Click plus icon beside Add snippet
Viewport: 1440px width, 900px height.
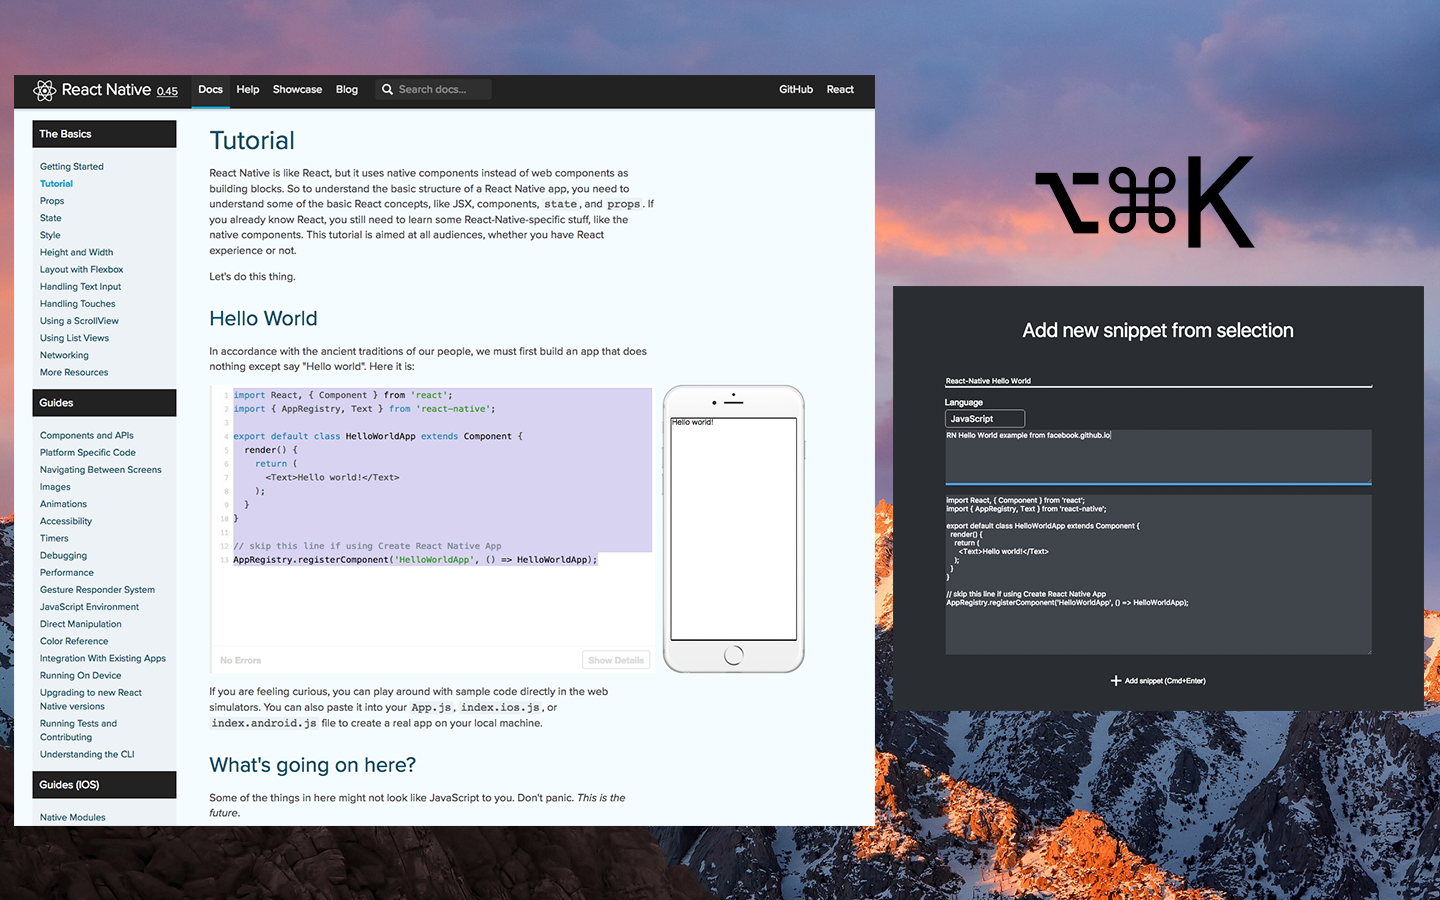coord(1116,681)
